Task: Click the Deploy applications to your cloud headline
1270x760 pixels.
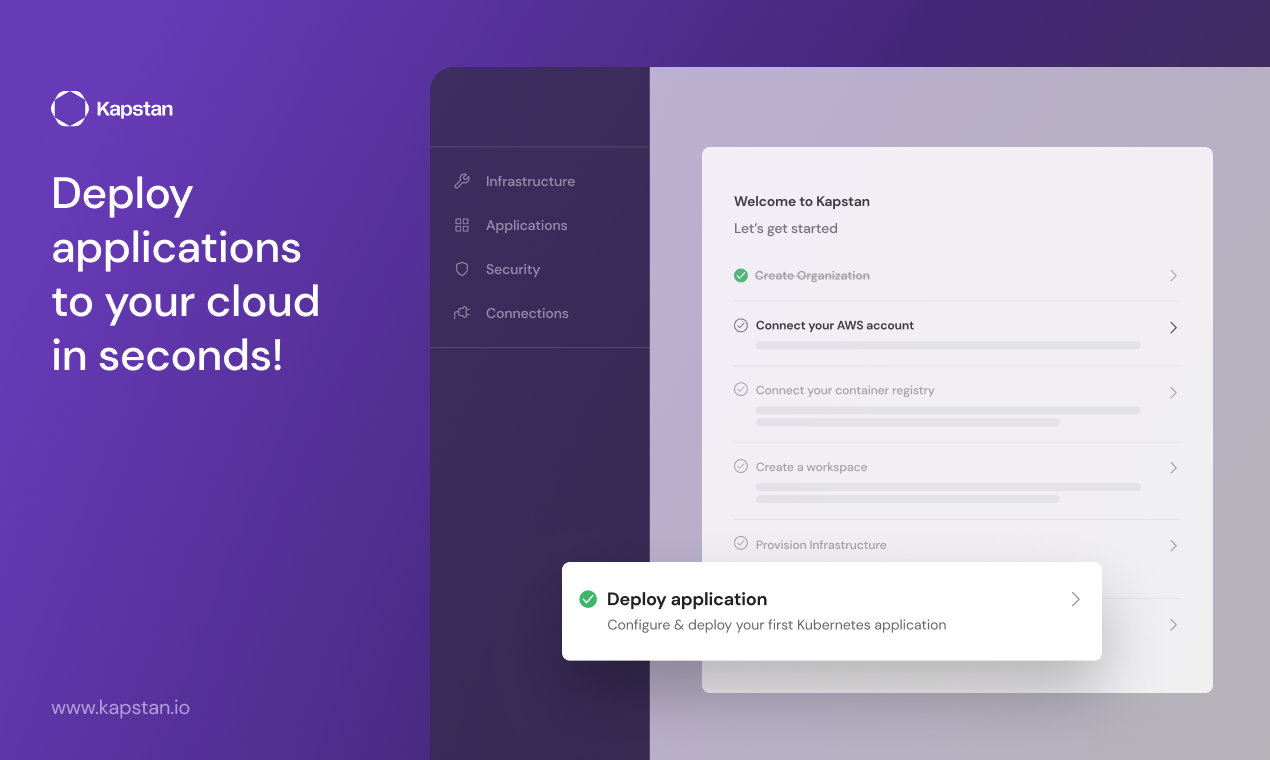Action: coord(186,274)
